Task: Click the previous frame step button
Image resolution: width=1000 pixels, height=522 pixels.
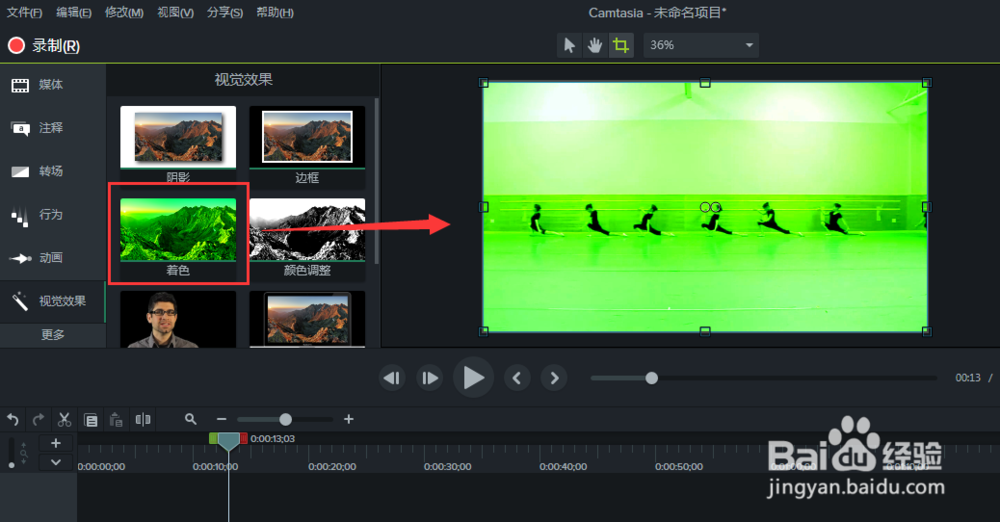Action: (392, 378)
